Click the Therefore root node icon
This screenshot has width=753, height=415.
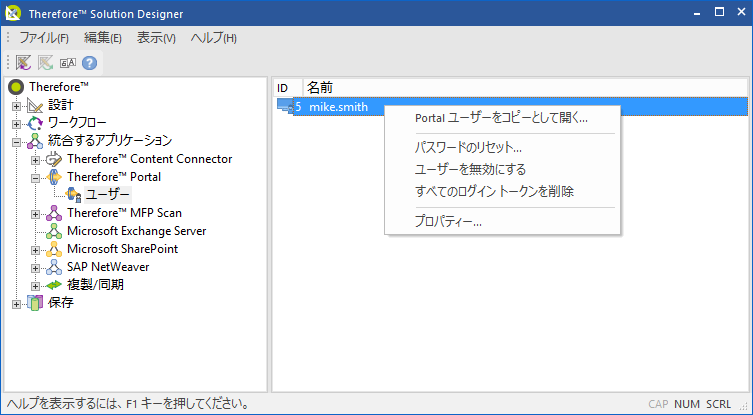(16, 87)
